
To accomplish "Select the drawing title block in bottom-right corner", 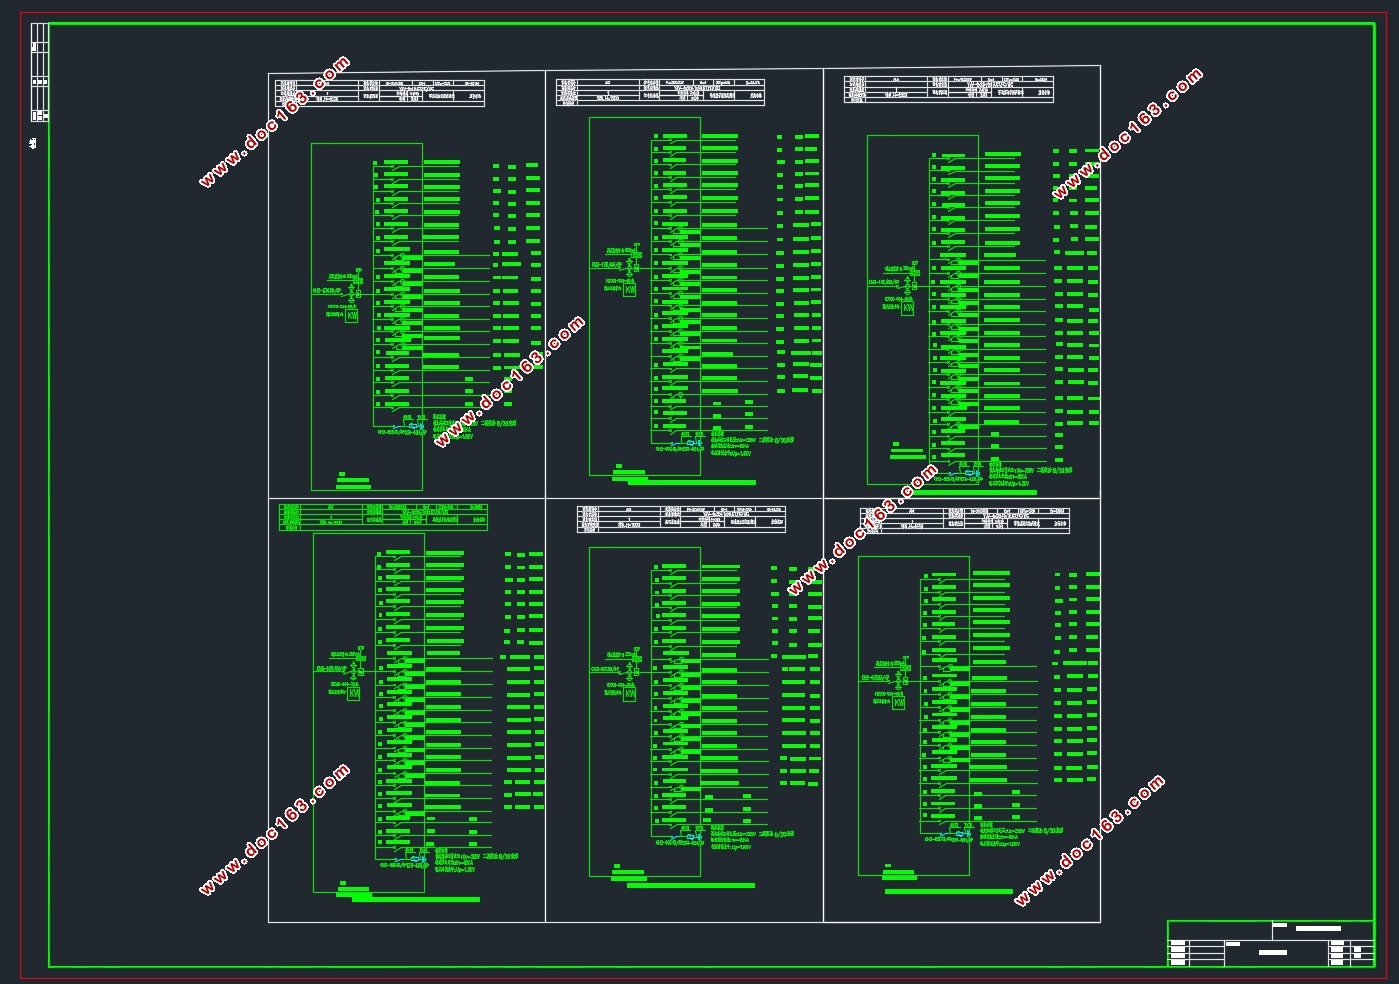I will [1270, 943].
